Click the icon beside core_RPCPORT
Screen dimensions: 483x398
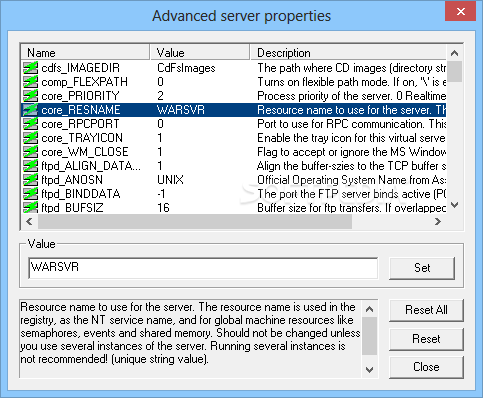30,124
